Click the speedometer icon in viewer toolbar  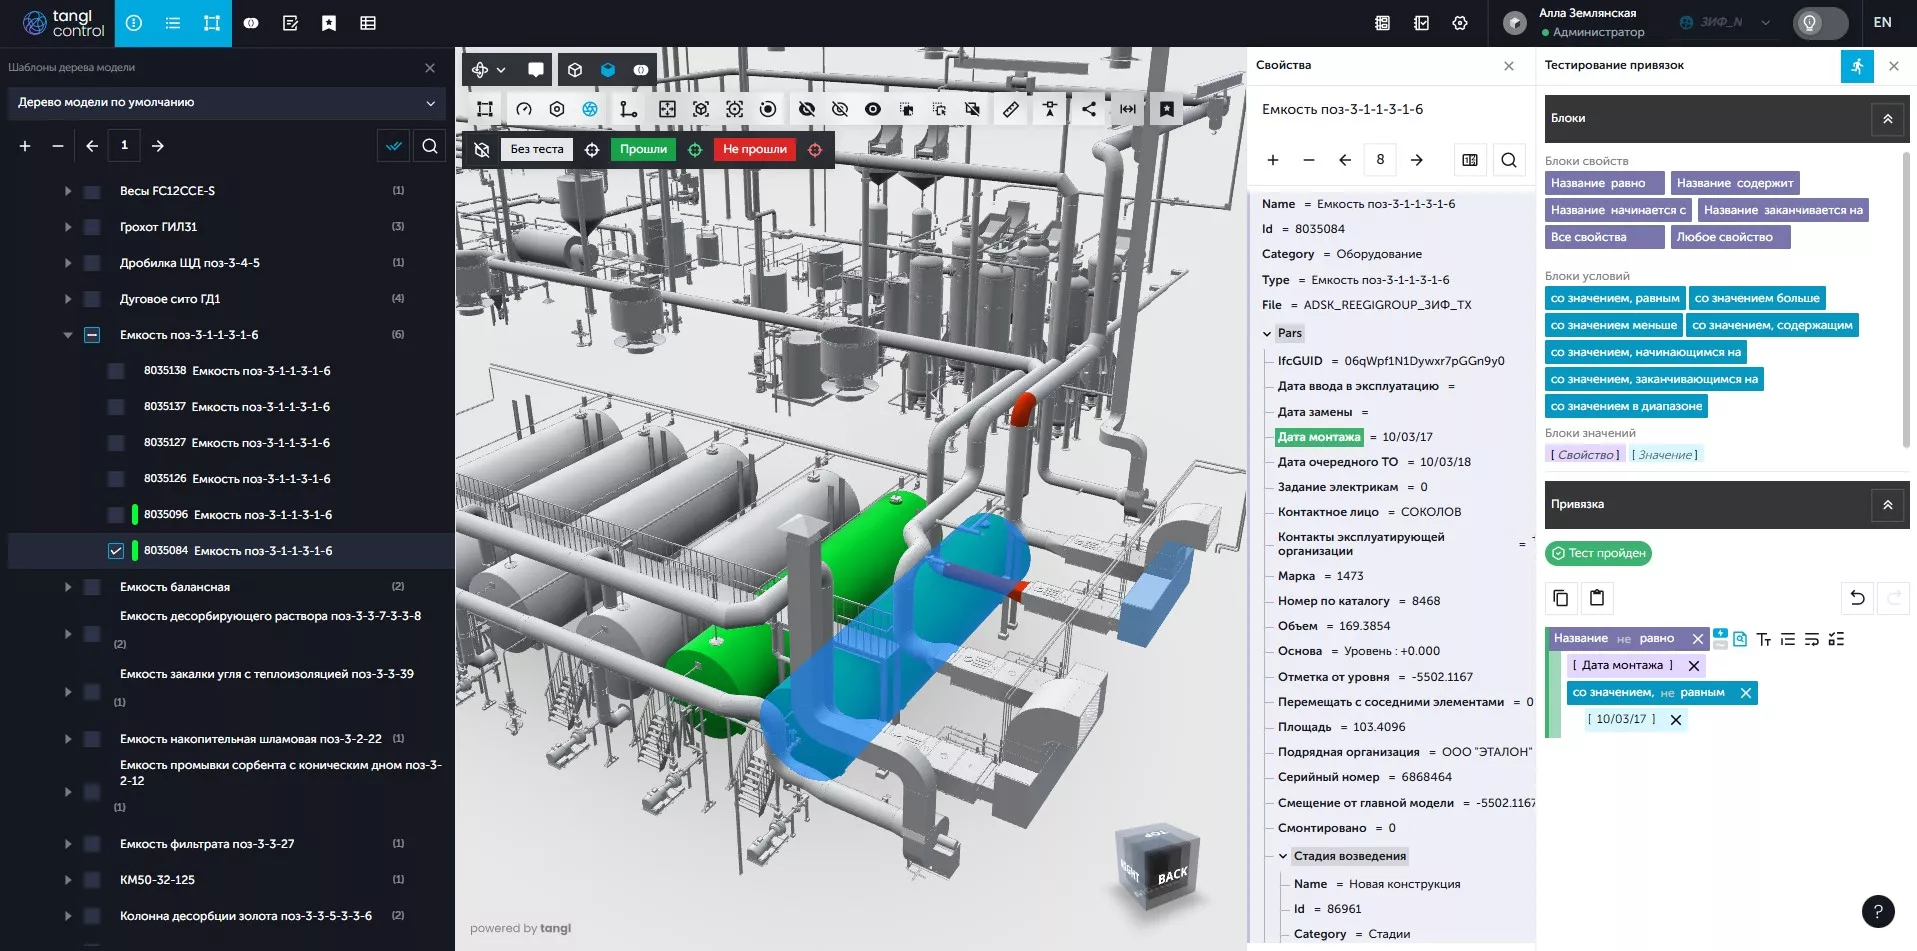(x=524, y=109)
